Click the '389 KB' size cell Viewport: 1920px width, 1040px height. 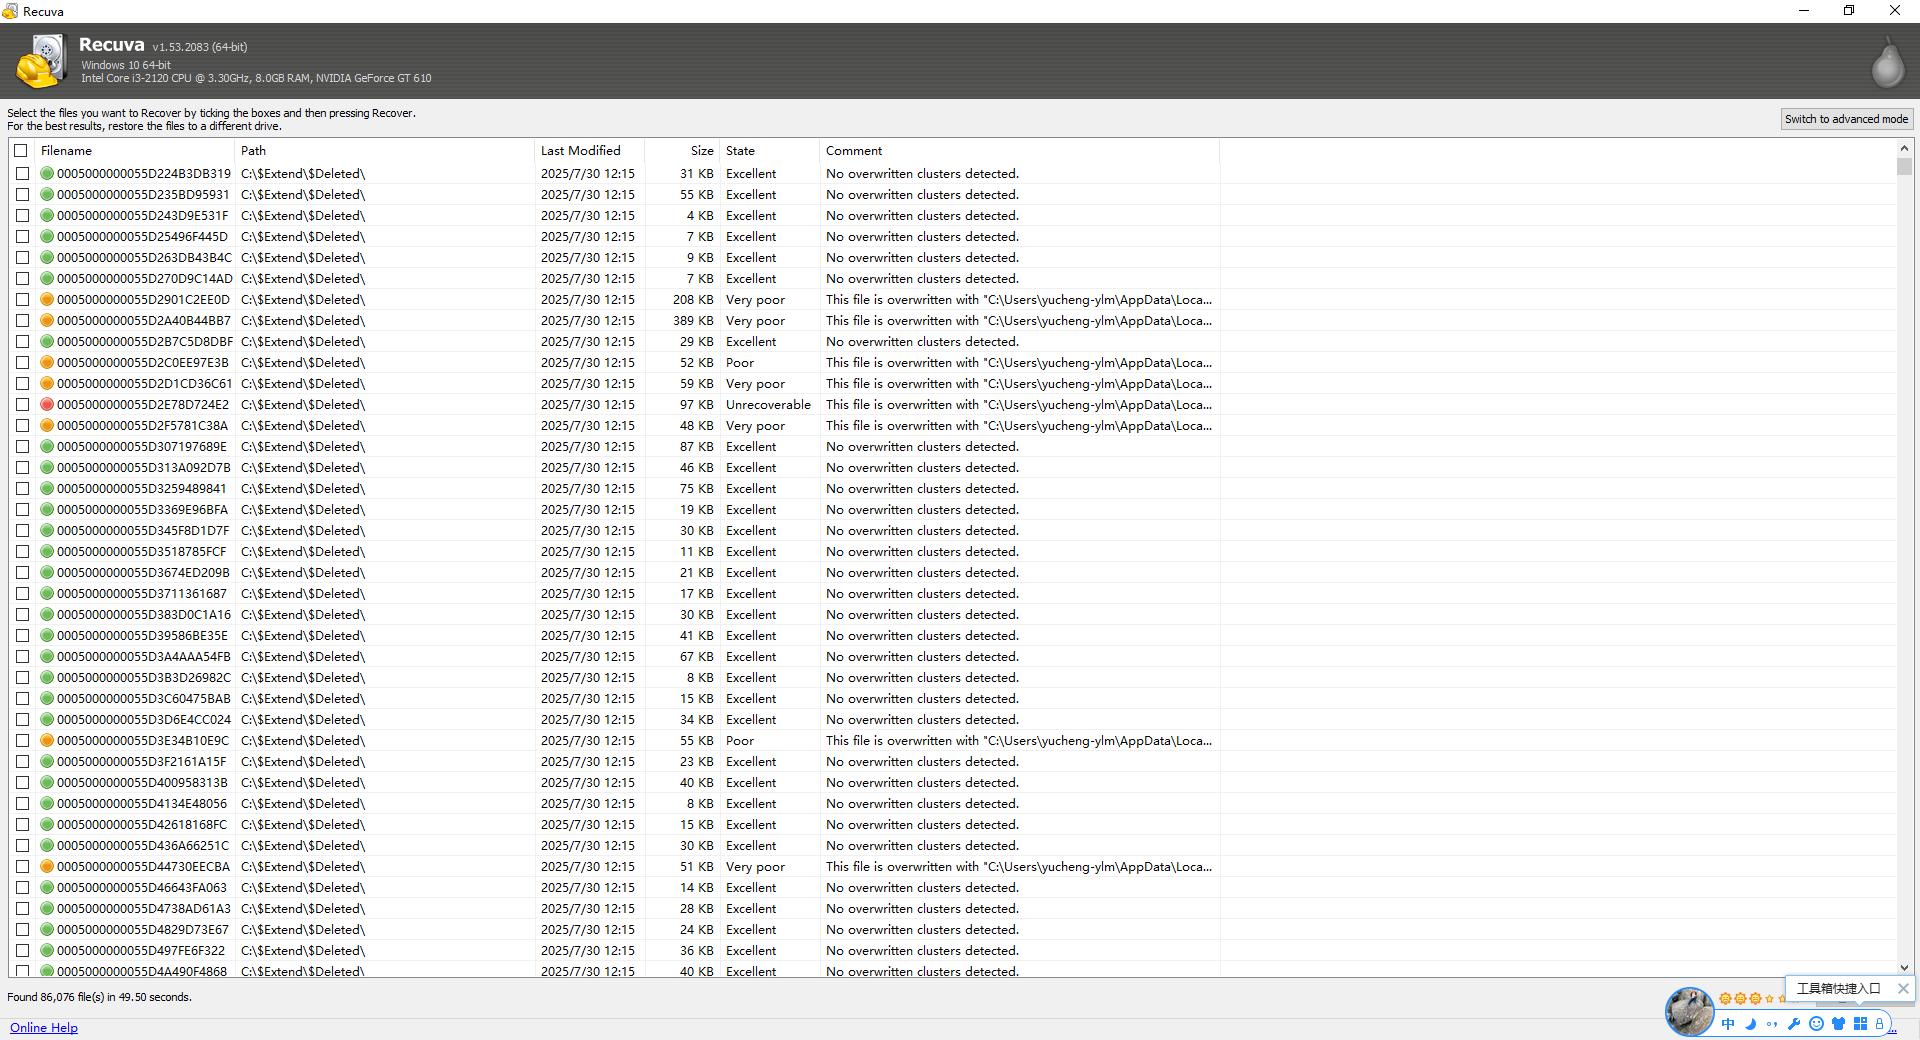(x=693, y=320)
